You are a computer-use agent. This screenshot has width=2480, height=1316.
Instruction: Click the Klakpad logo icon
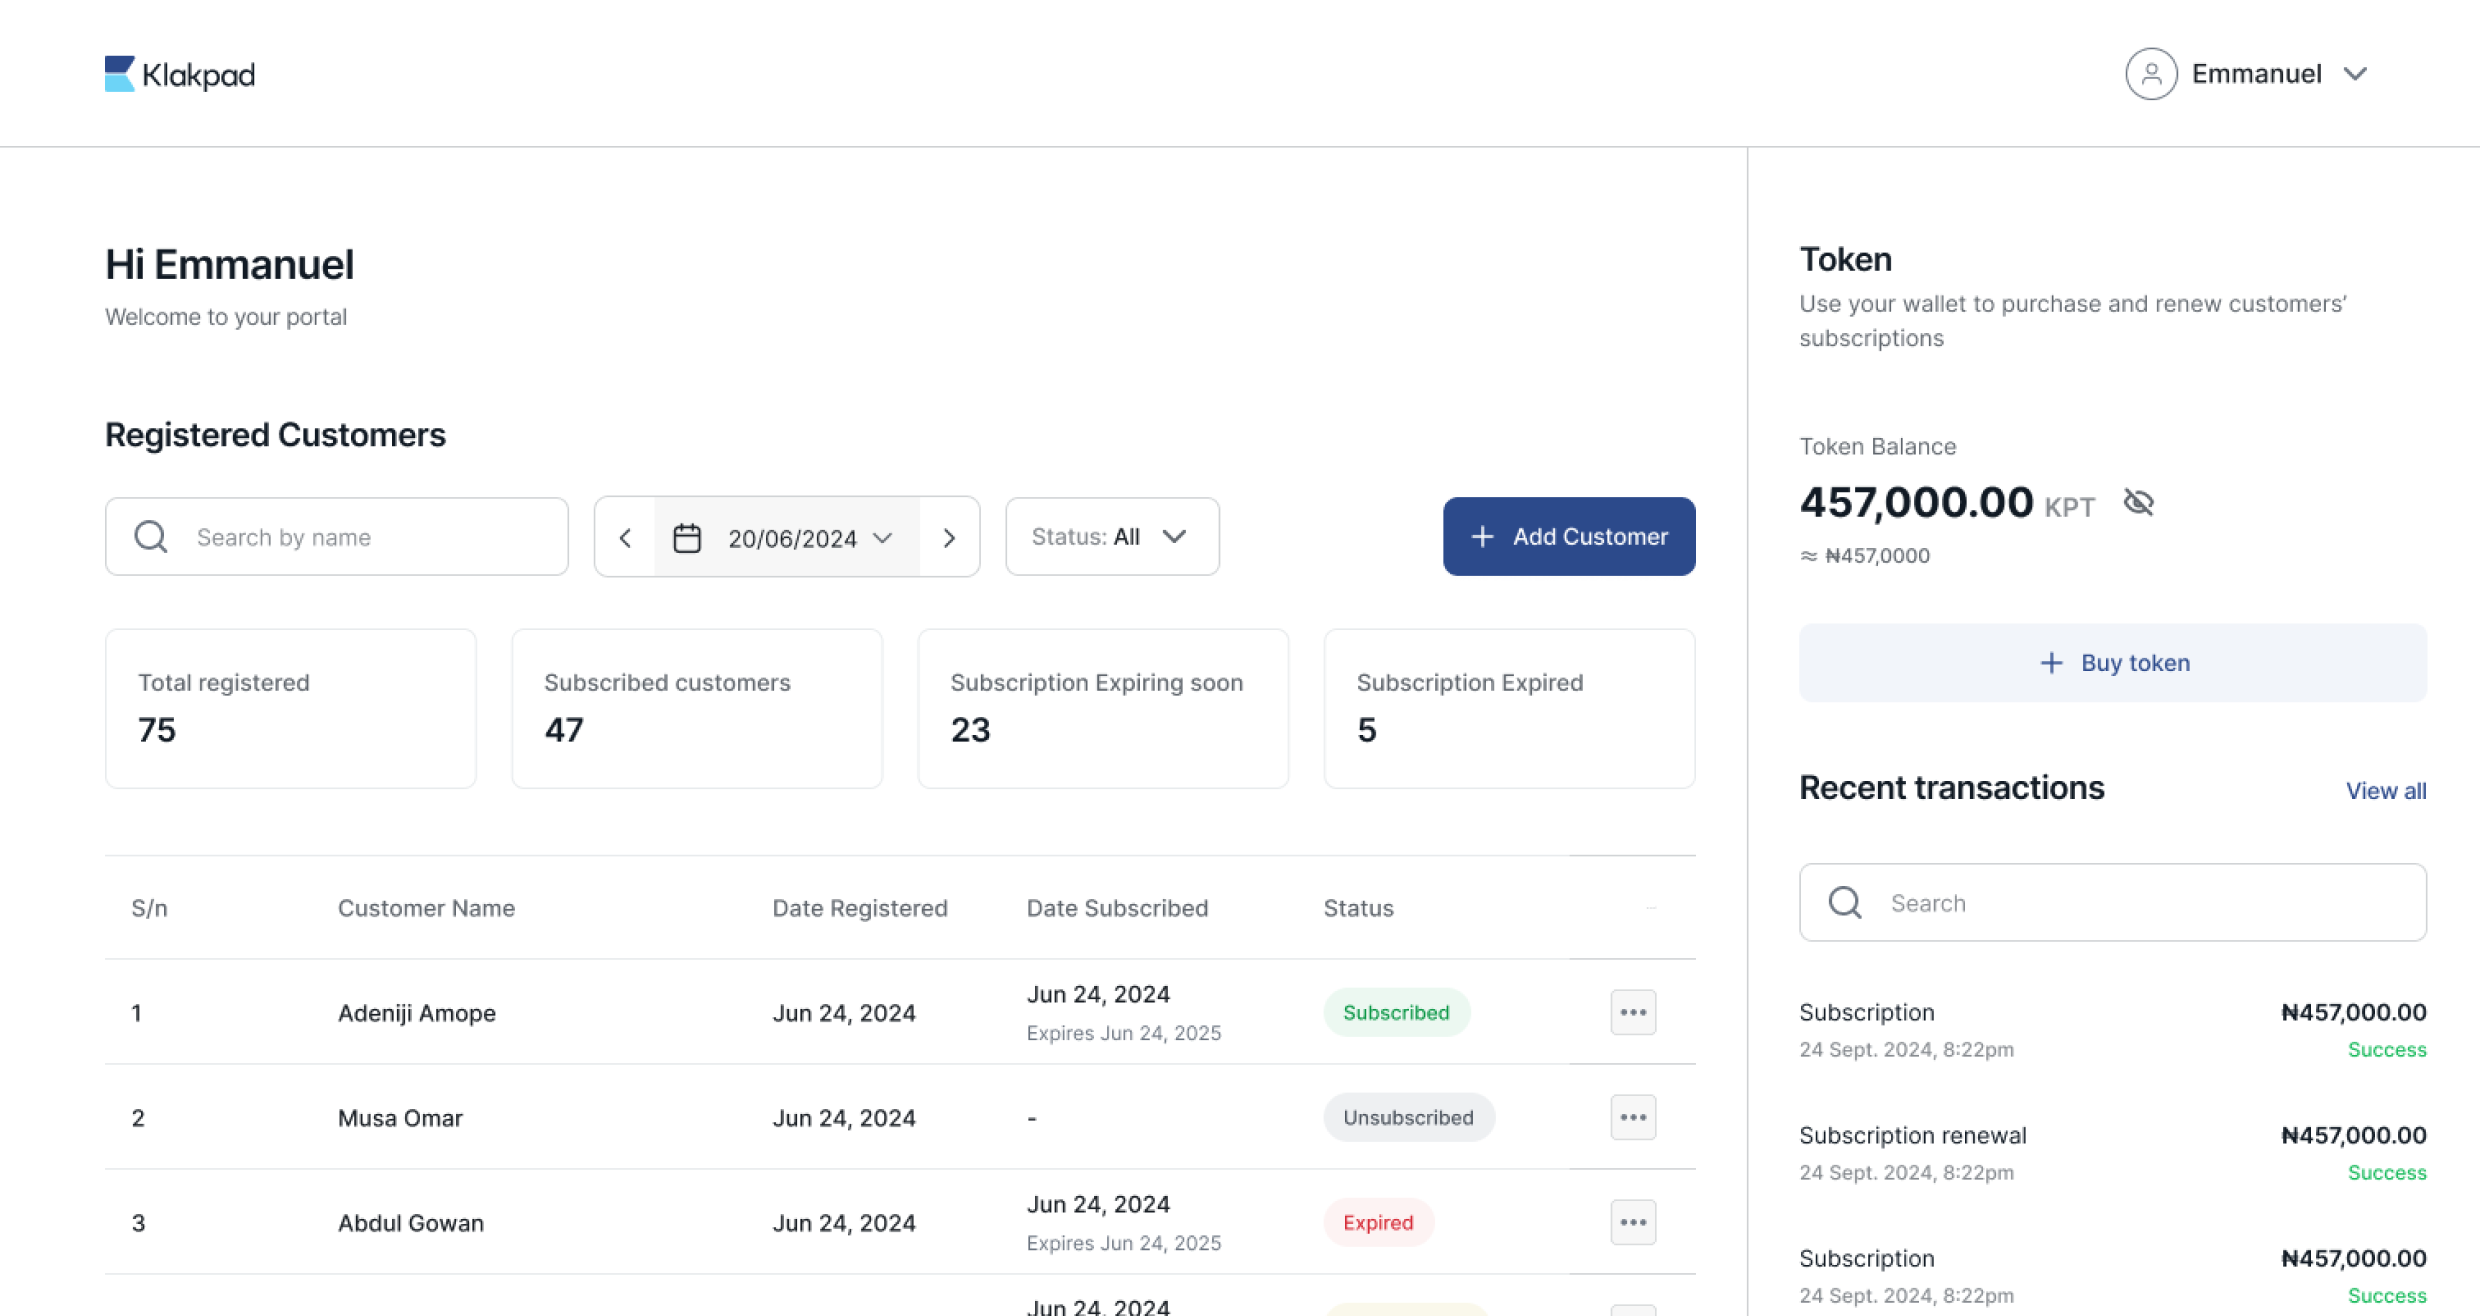(120, 74)
